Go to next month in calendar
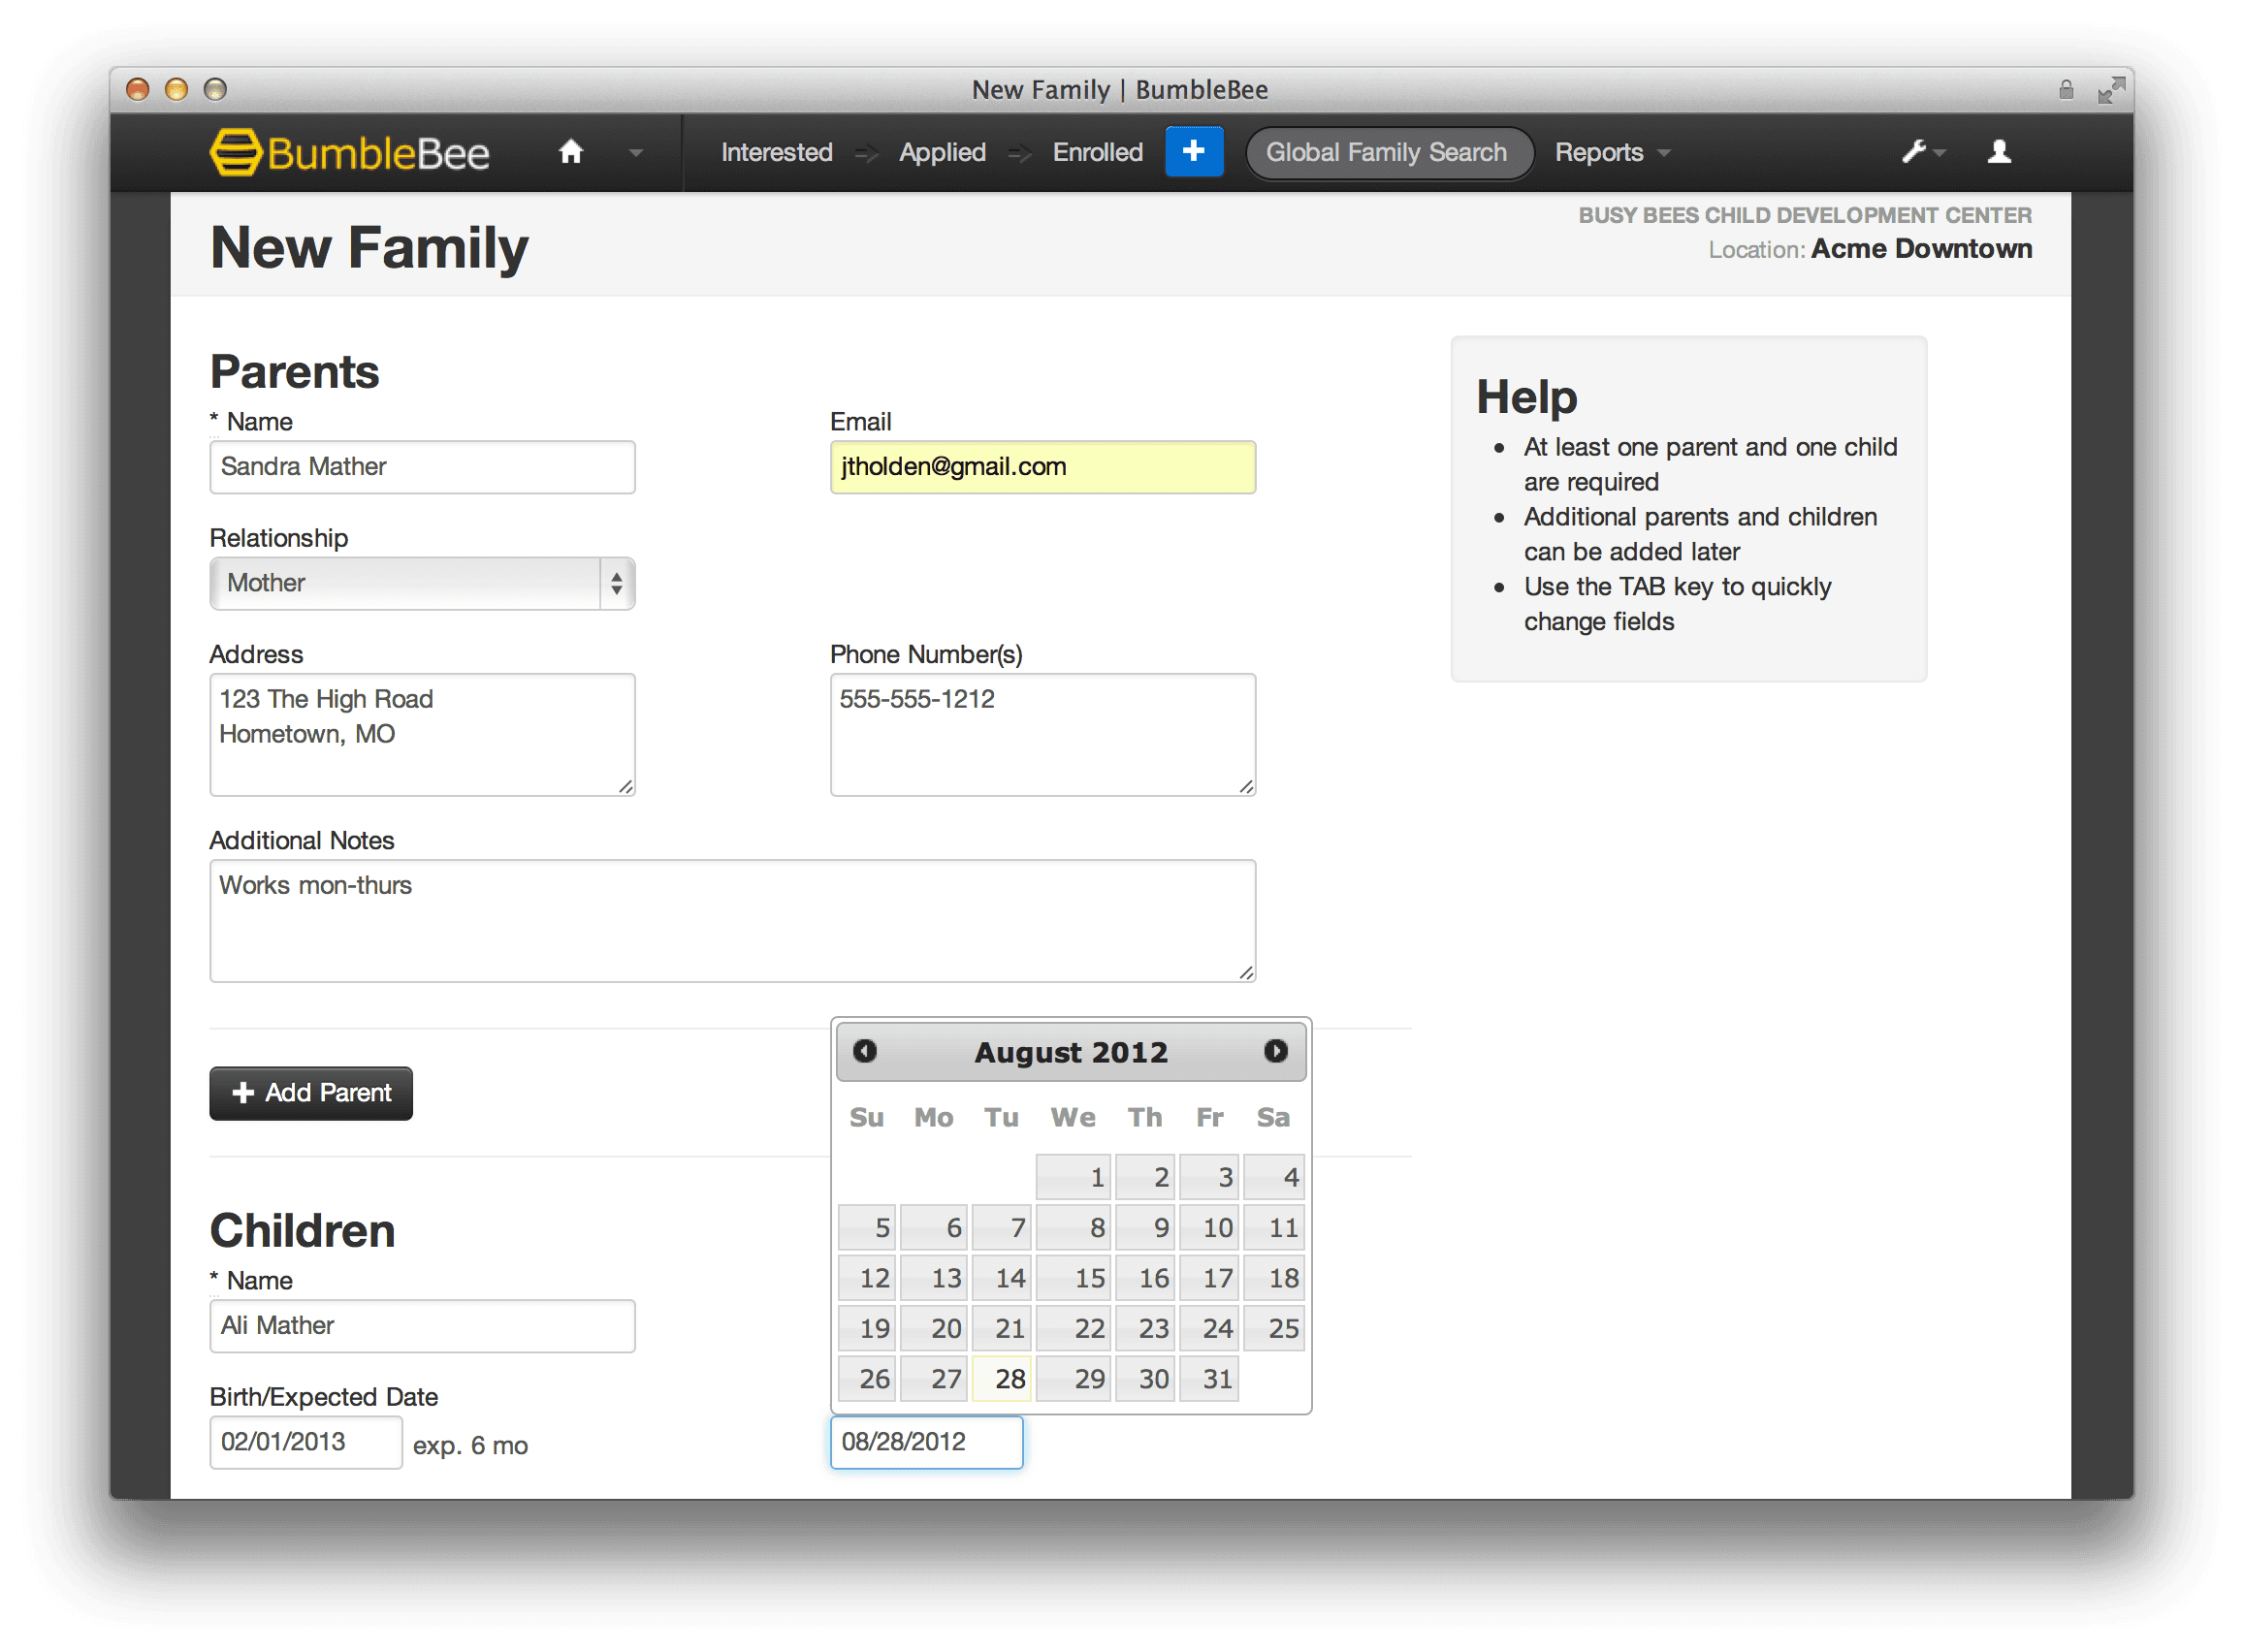 [x=1275, y=1051]
